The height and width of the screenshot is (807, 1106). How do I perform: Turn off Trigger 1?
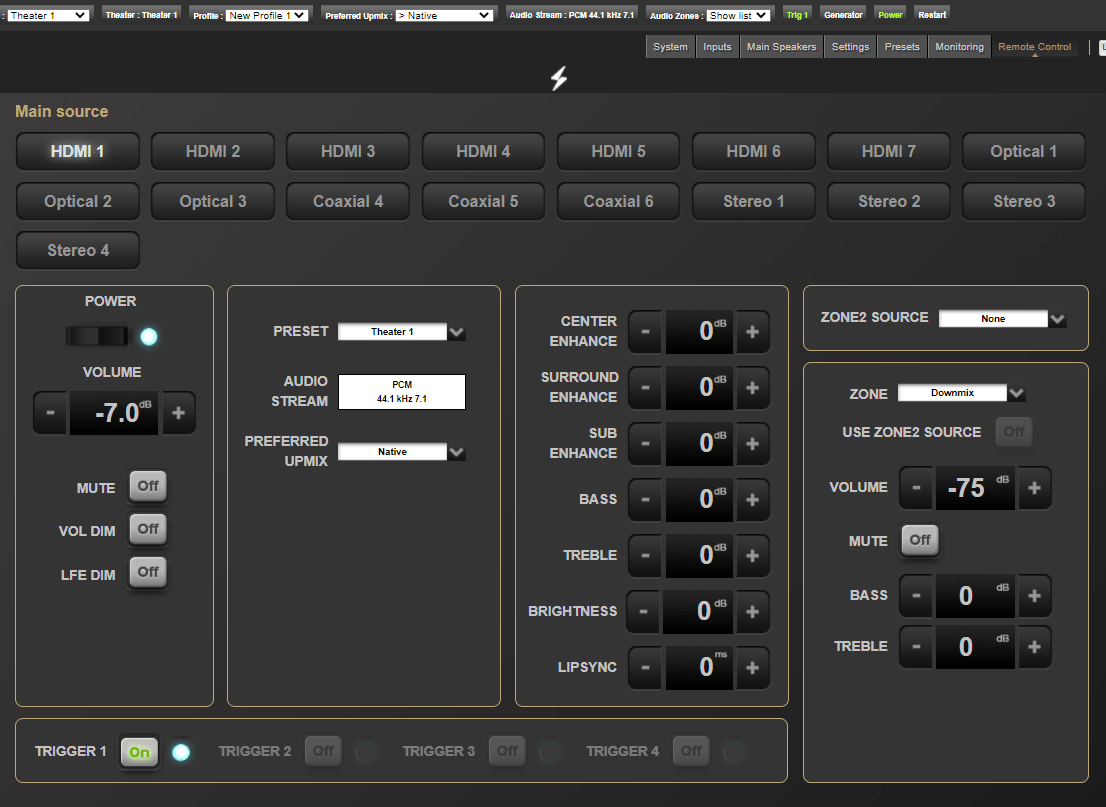[139, 752]
